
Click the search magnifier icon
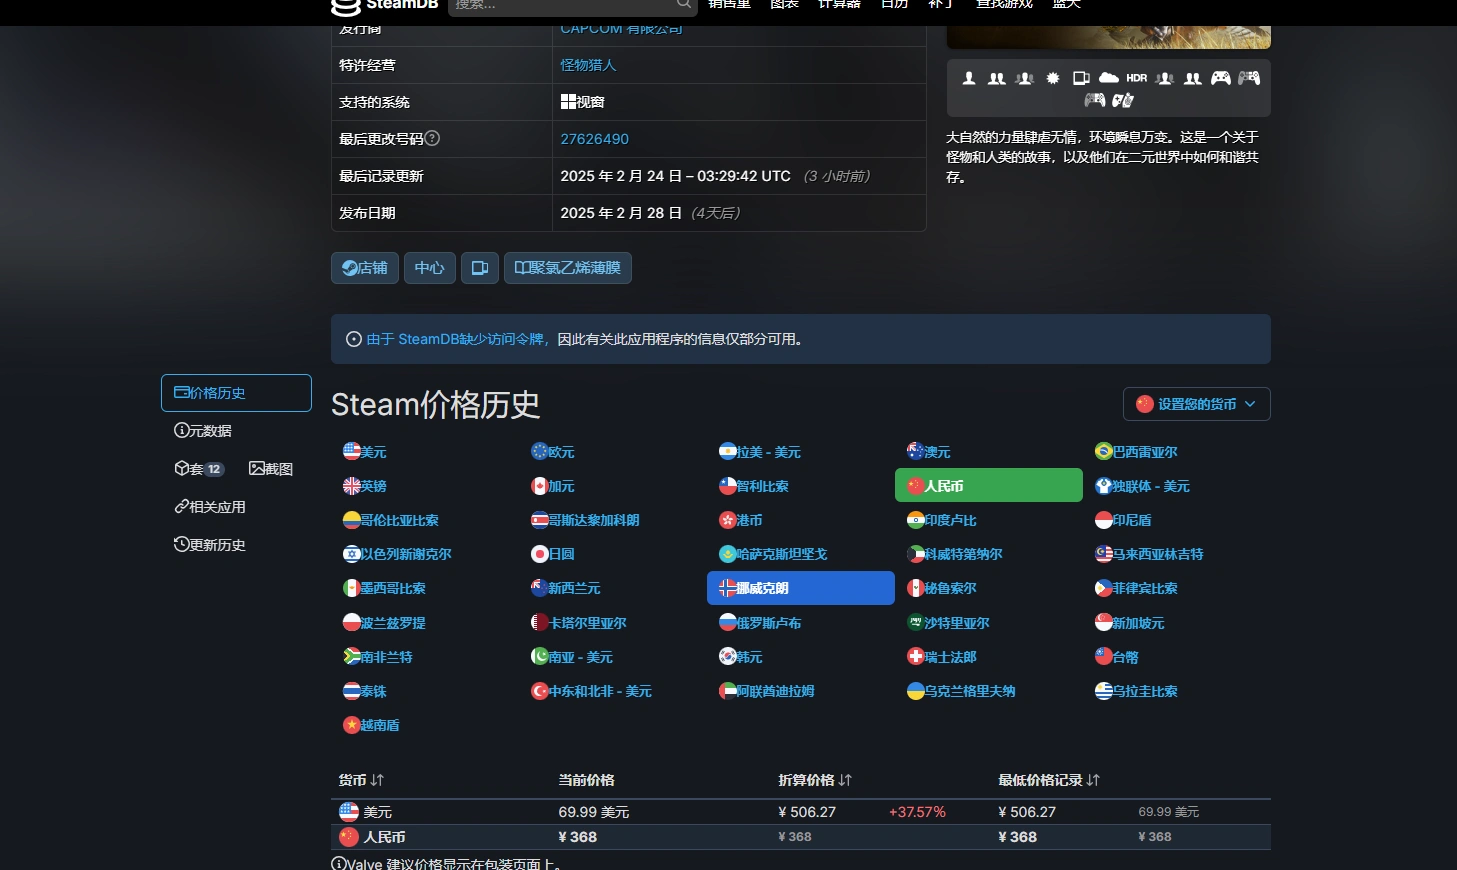point(684,5)
